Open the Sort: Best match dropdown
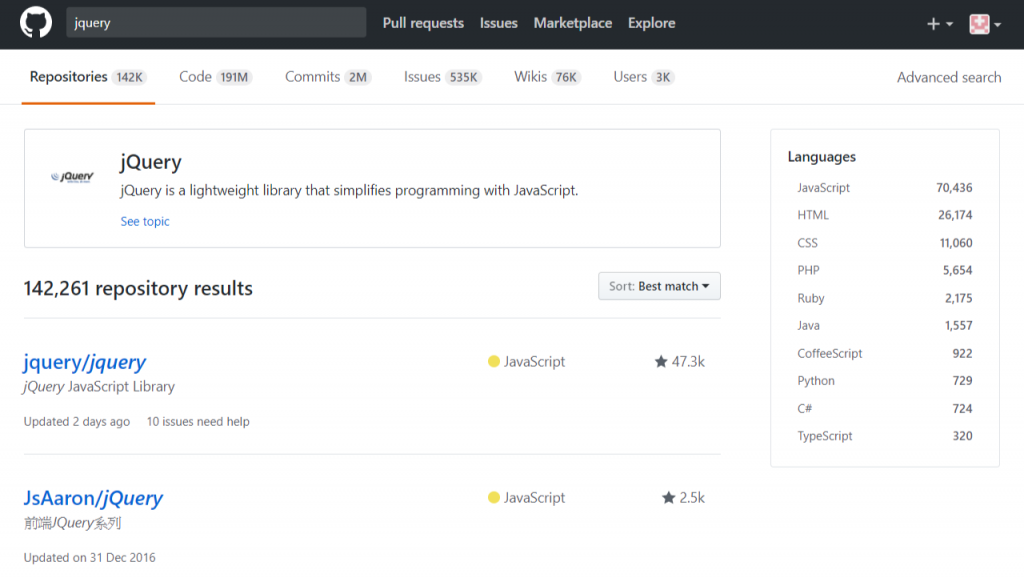Screen dimensions: 1024x578 point(659,286)
